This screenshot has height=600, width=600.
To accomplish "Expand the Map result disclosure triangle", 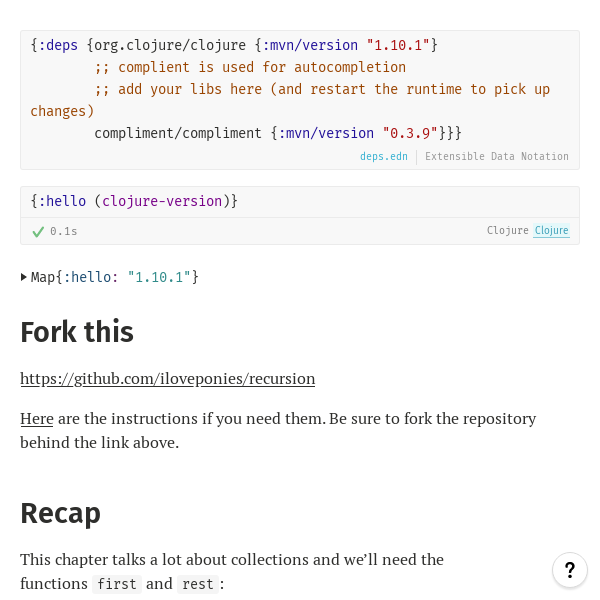I will 24,277.
